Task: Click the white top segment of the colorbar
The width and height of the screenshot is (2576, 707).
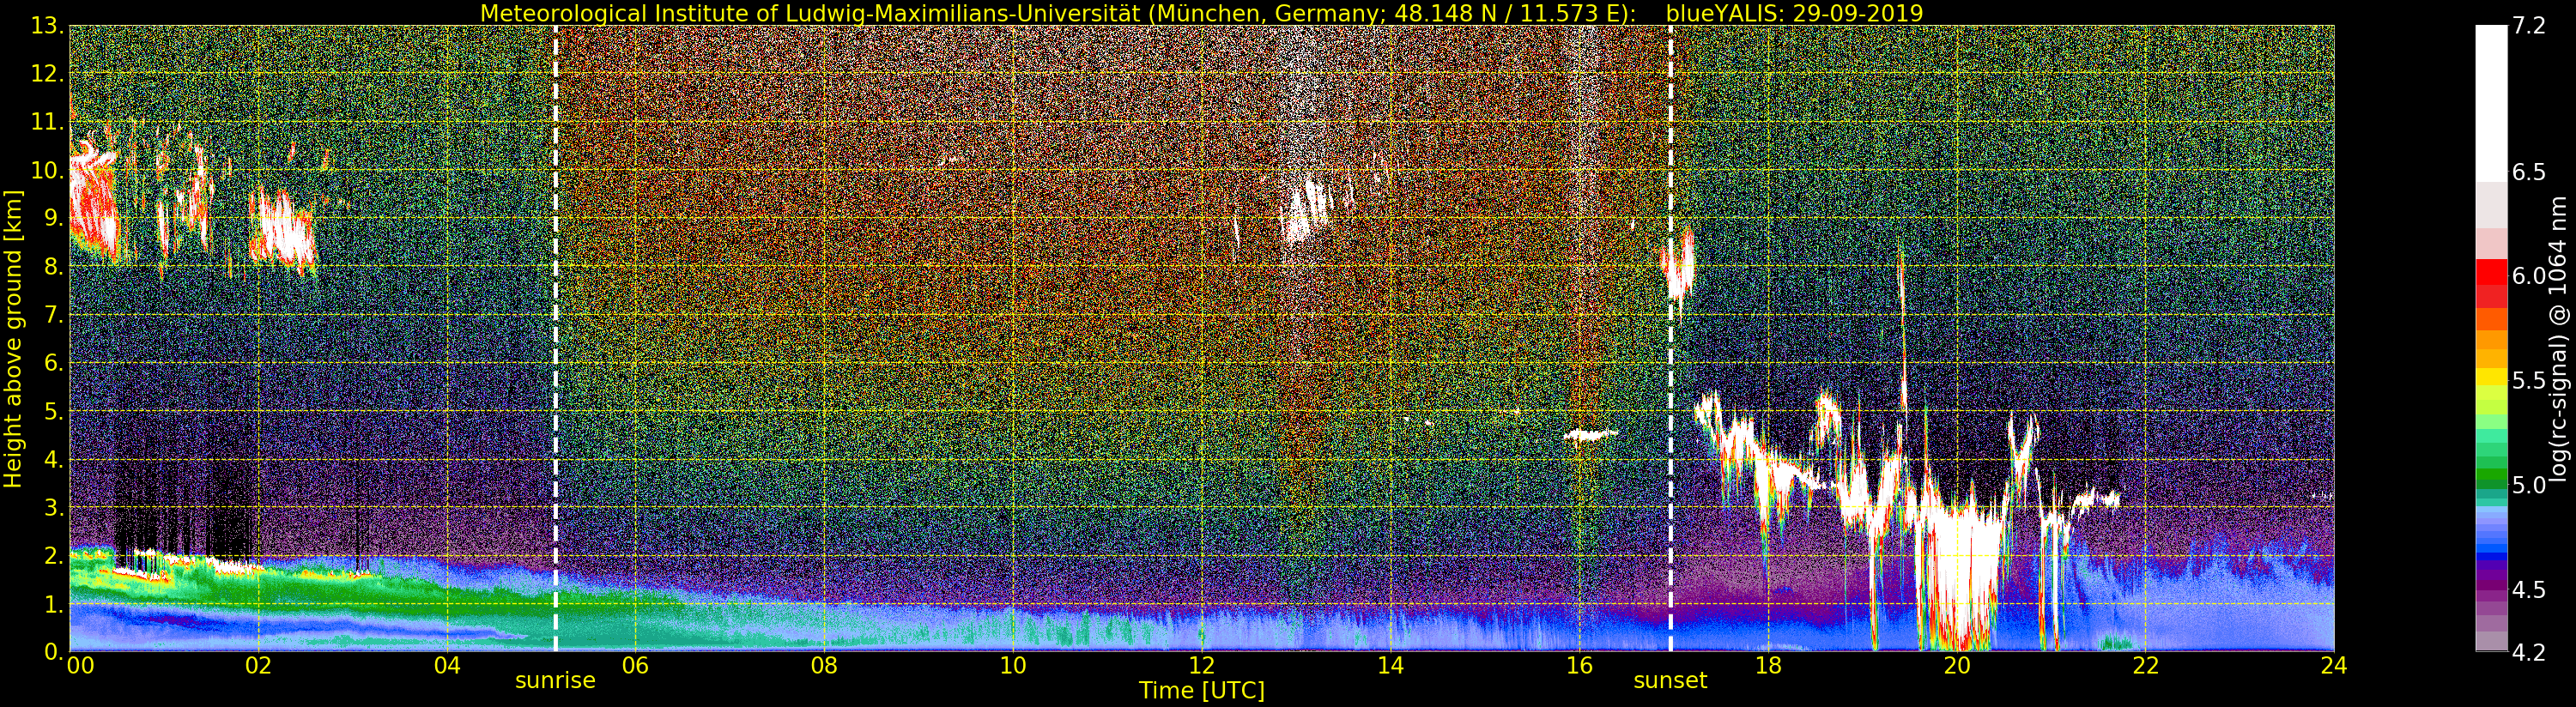Action: pyautogui.click(x=2491, y=103)
